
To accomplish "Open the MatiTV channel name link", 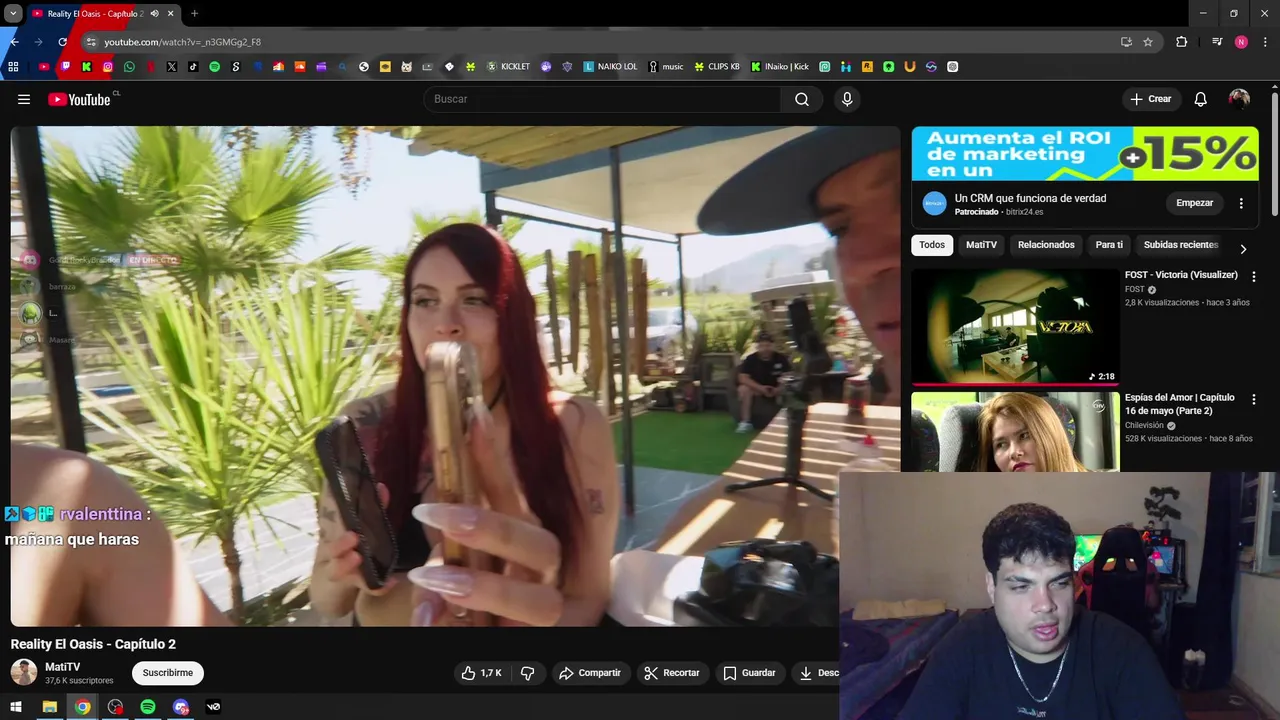I will (62, 667).
